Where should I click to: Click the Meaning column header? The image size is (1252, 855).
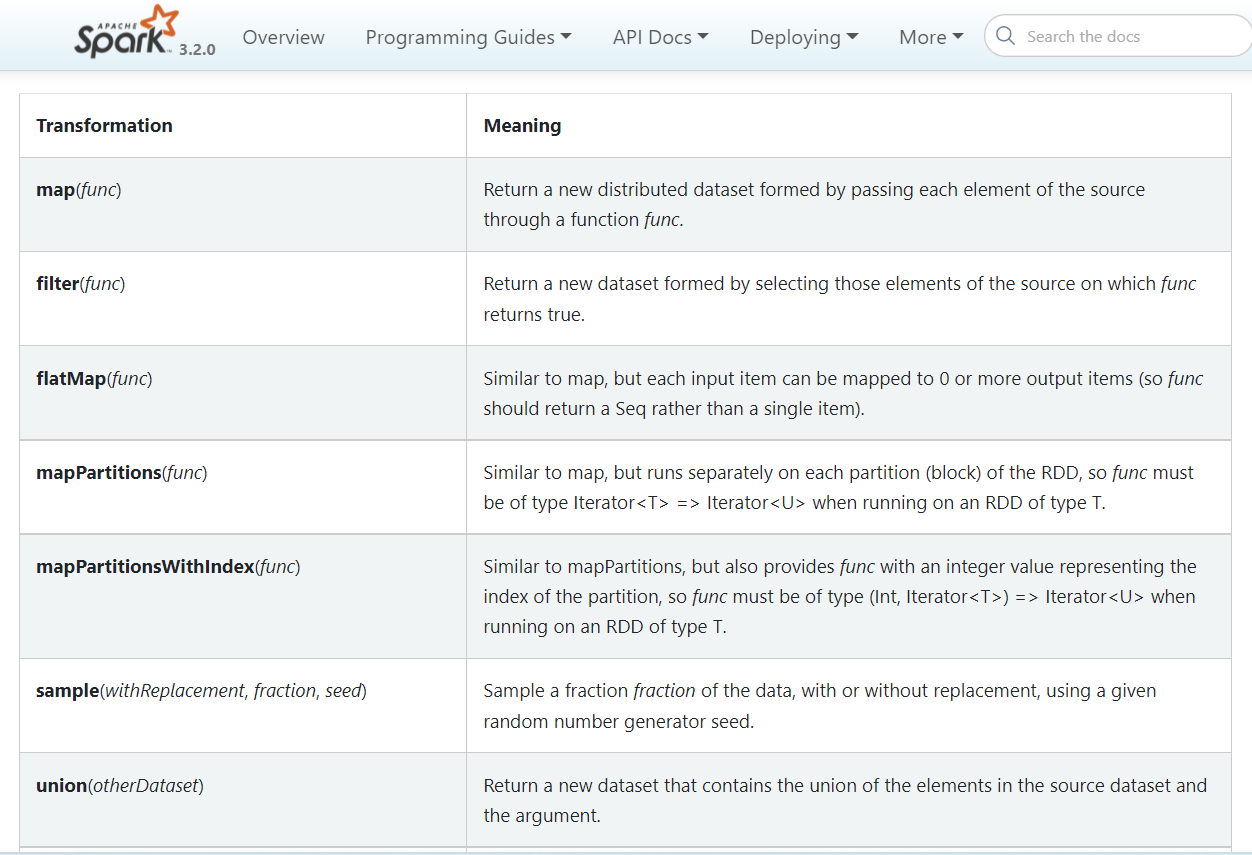click(x=522, y=125)
